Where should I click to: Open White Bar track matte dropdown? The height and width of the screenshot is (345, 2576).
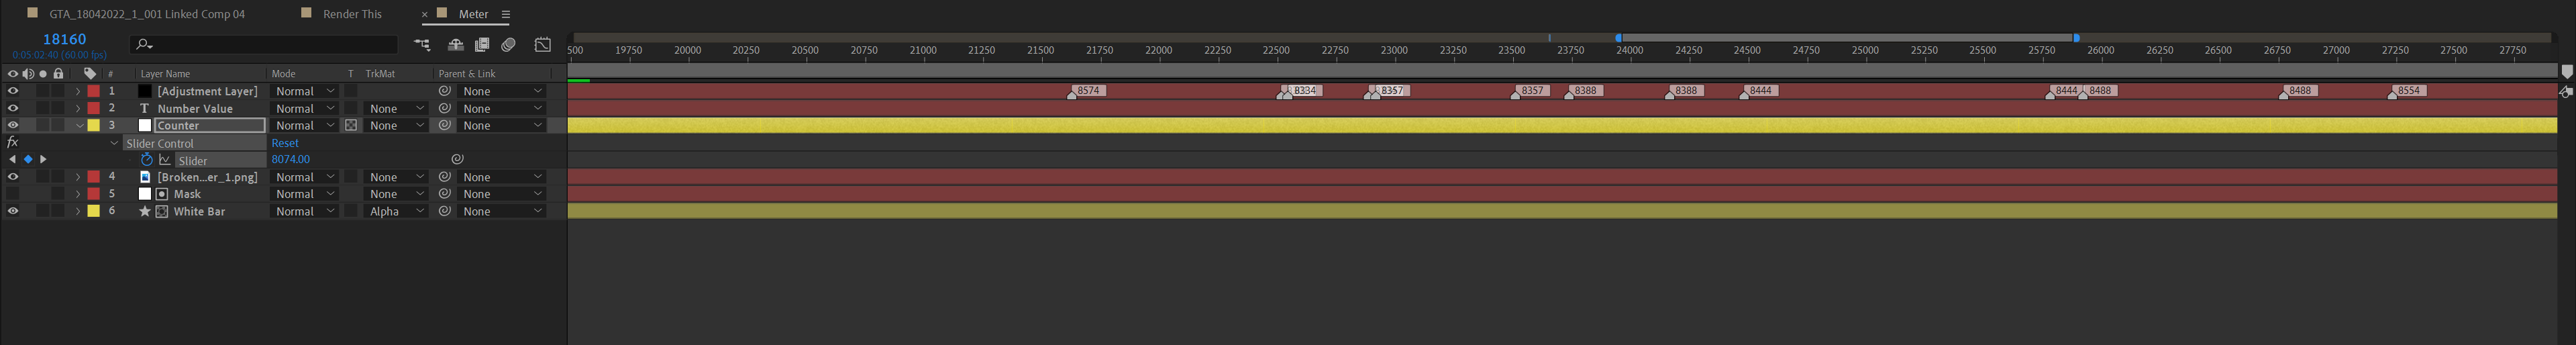pyautogui.click(x=397, y=211)
